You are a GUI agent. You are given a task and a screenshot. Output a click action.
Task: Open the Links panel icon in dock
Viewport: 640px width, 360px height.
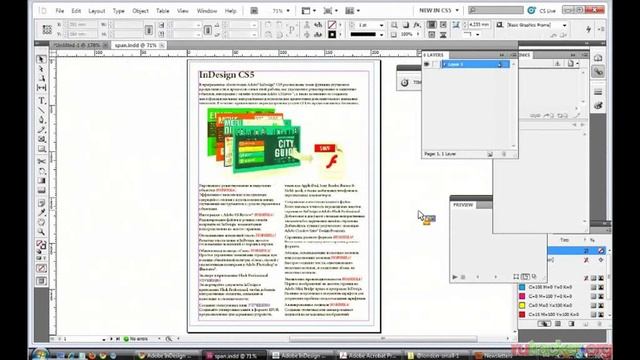tap(598, 72)
